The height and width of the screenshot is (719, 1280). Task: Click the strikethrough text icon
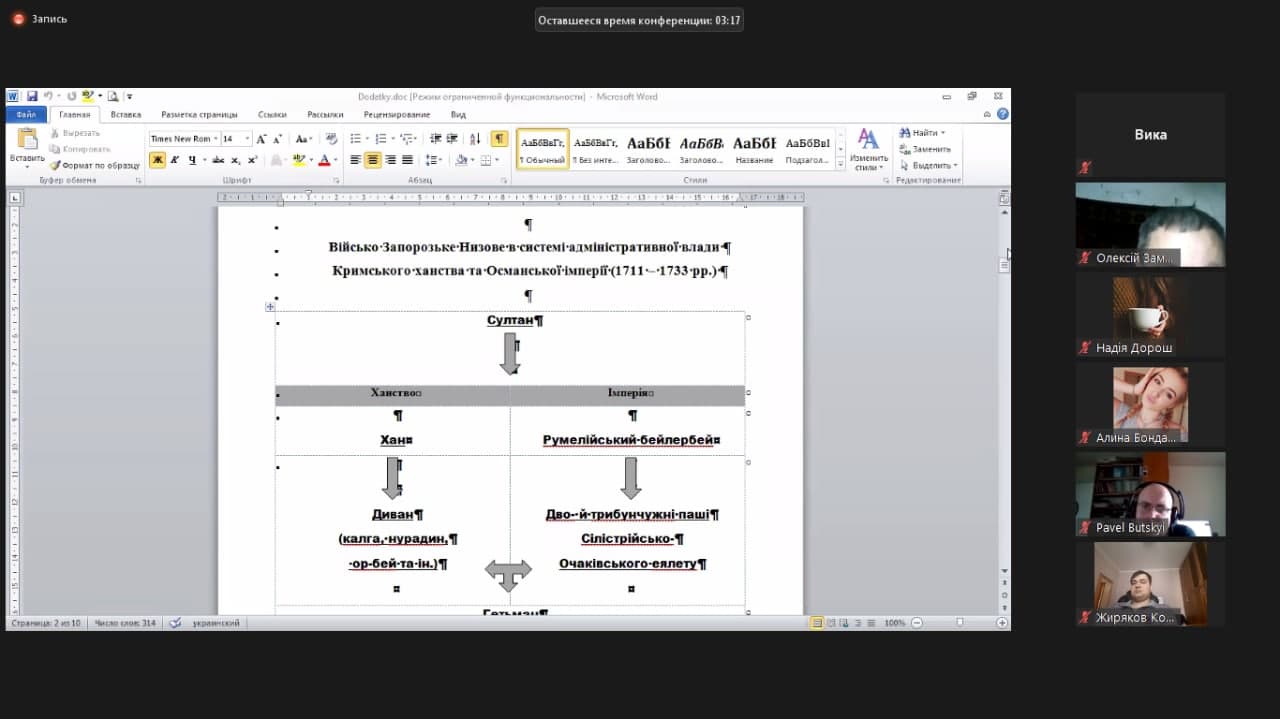coord(218,160)
